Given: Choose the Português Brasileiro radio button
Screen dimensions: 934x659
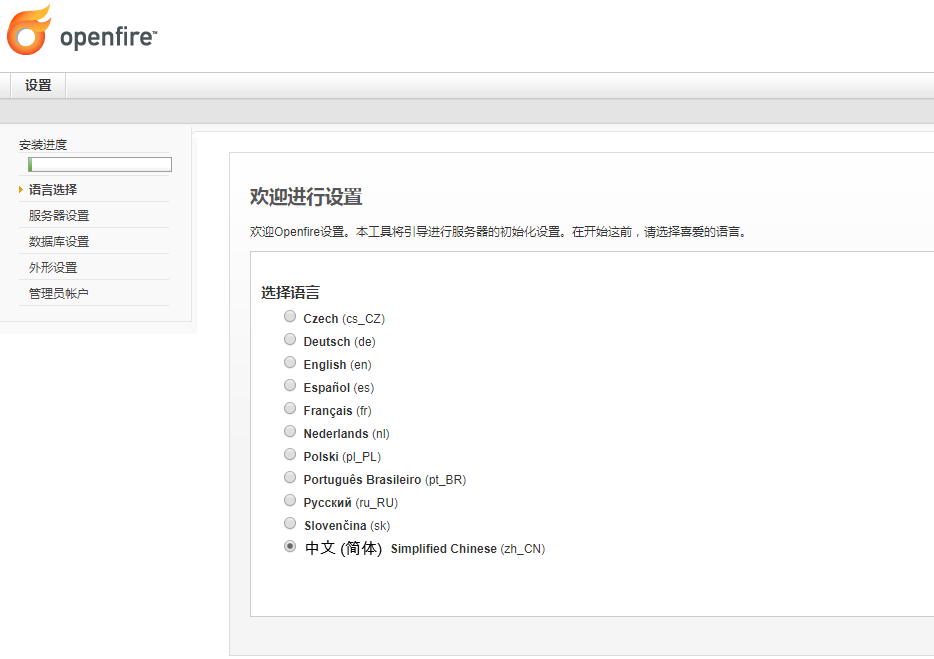Looking at the screenshot, I should point(290,477).
